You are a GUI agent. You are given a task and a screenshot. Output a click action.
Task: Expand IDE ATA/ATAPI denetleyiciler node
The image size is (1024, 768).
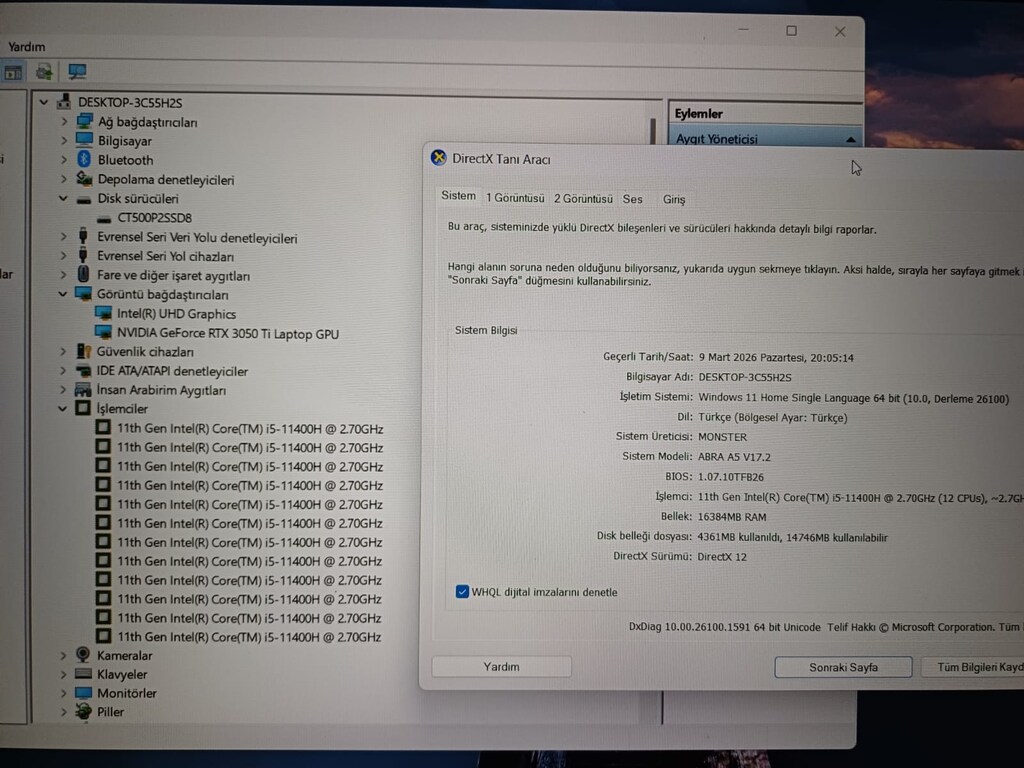pos(63,370)
